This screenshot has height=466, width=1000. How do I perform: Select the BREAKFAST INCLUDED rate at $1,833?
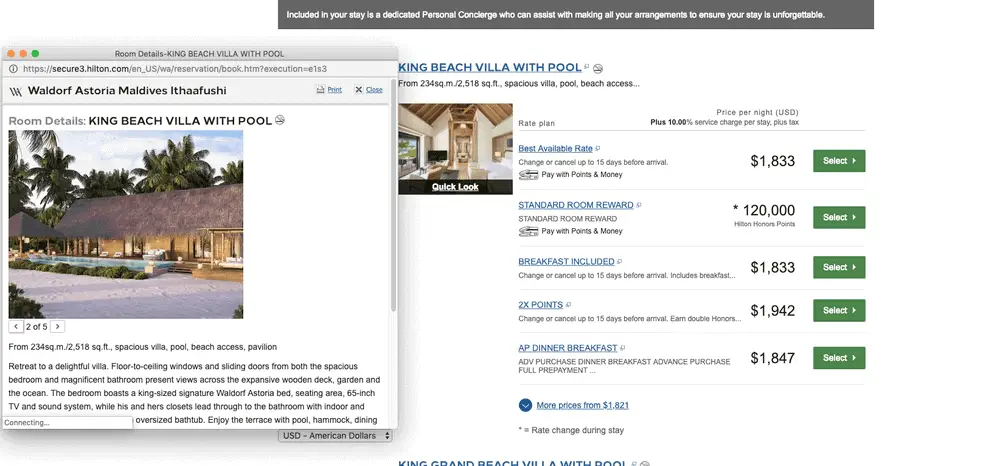(839, 267)
